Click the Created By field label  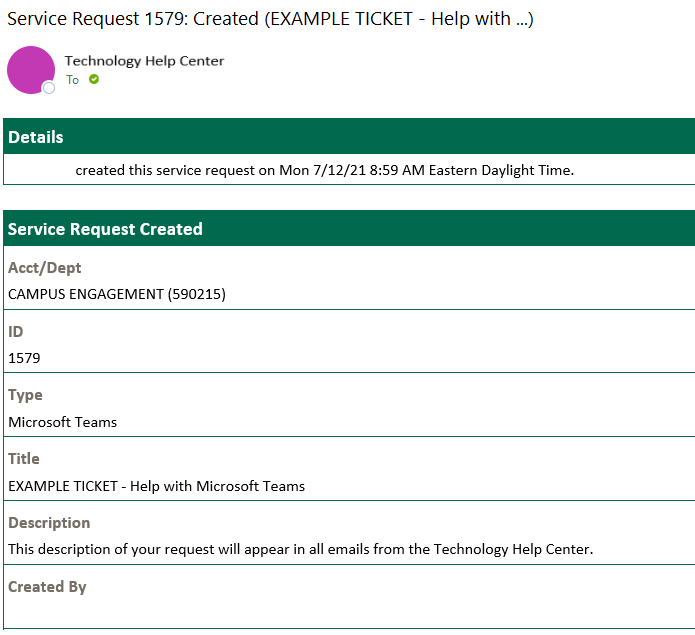click(x=47, y=587)
